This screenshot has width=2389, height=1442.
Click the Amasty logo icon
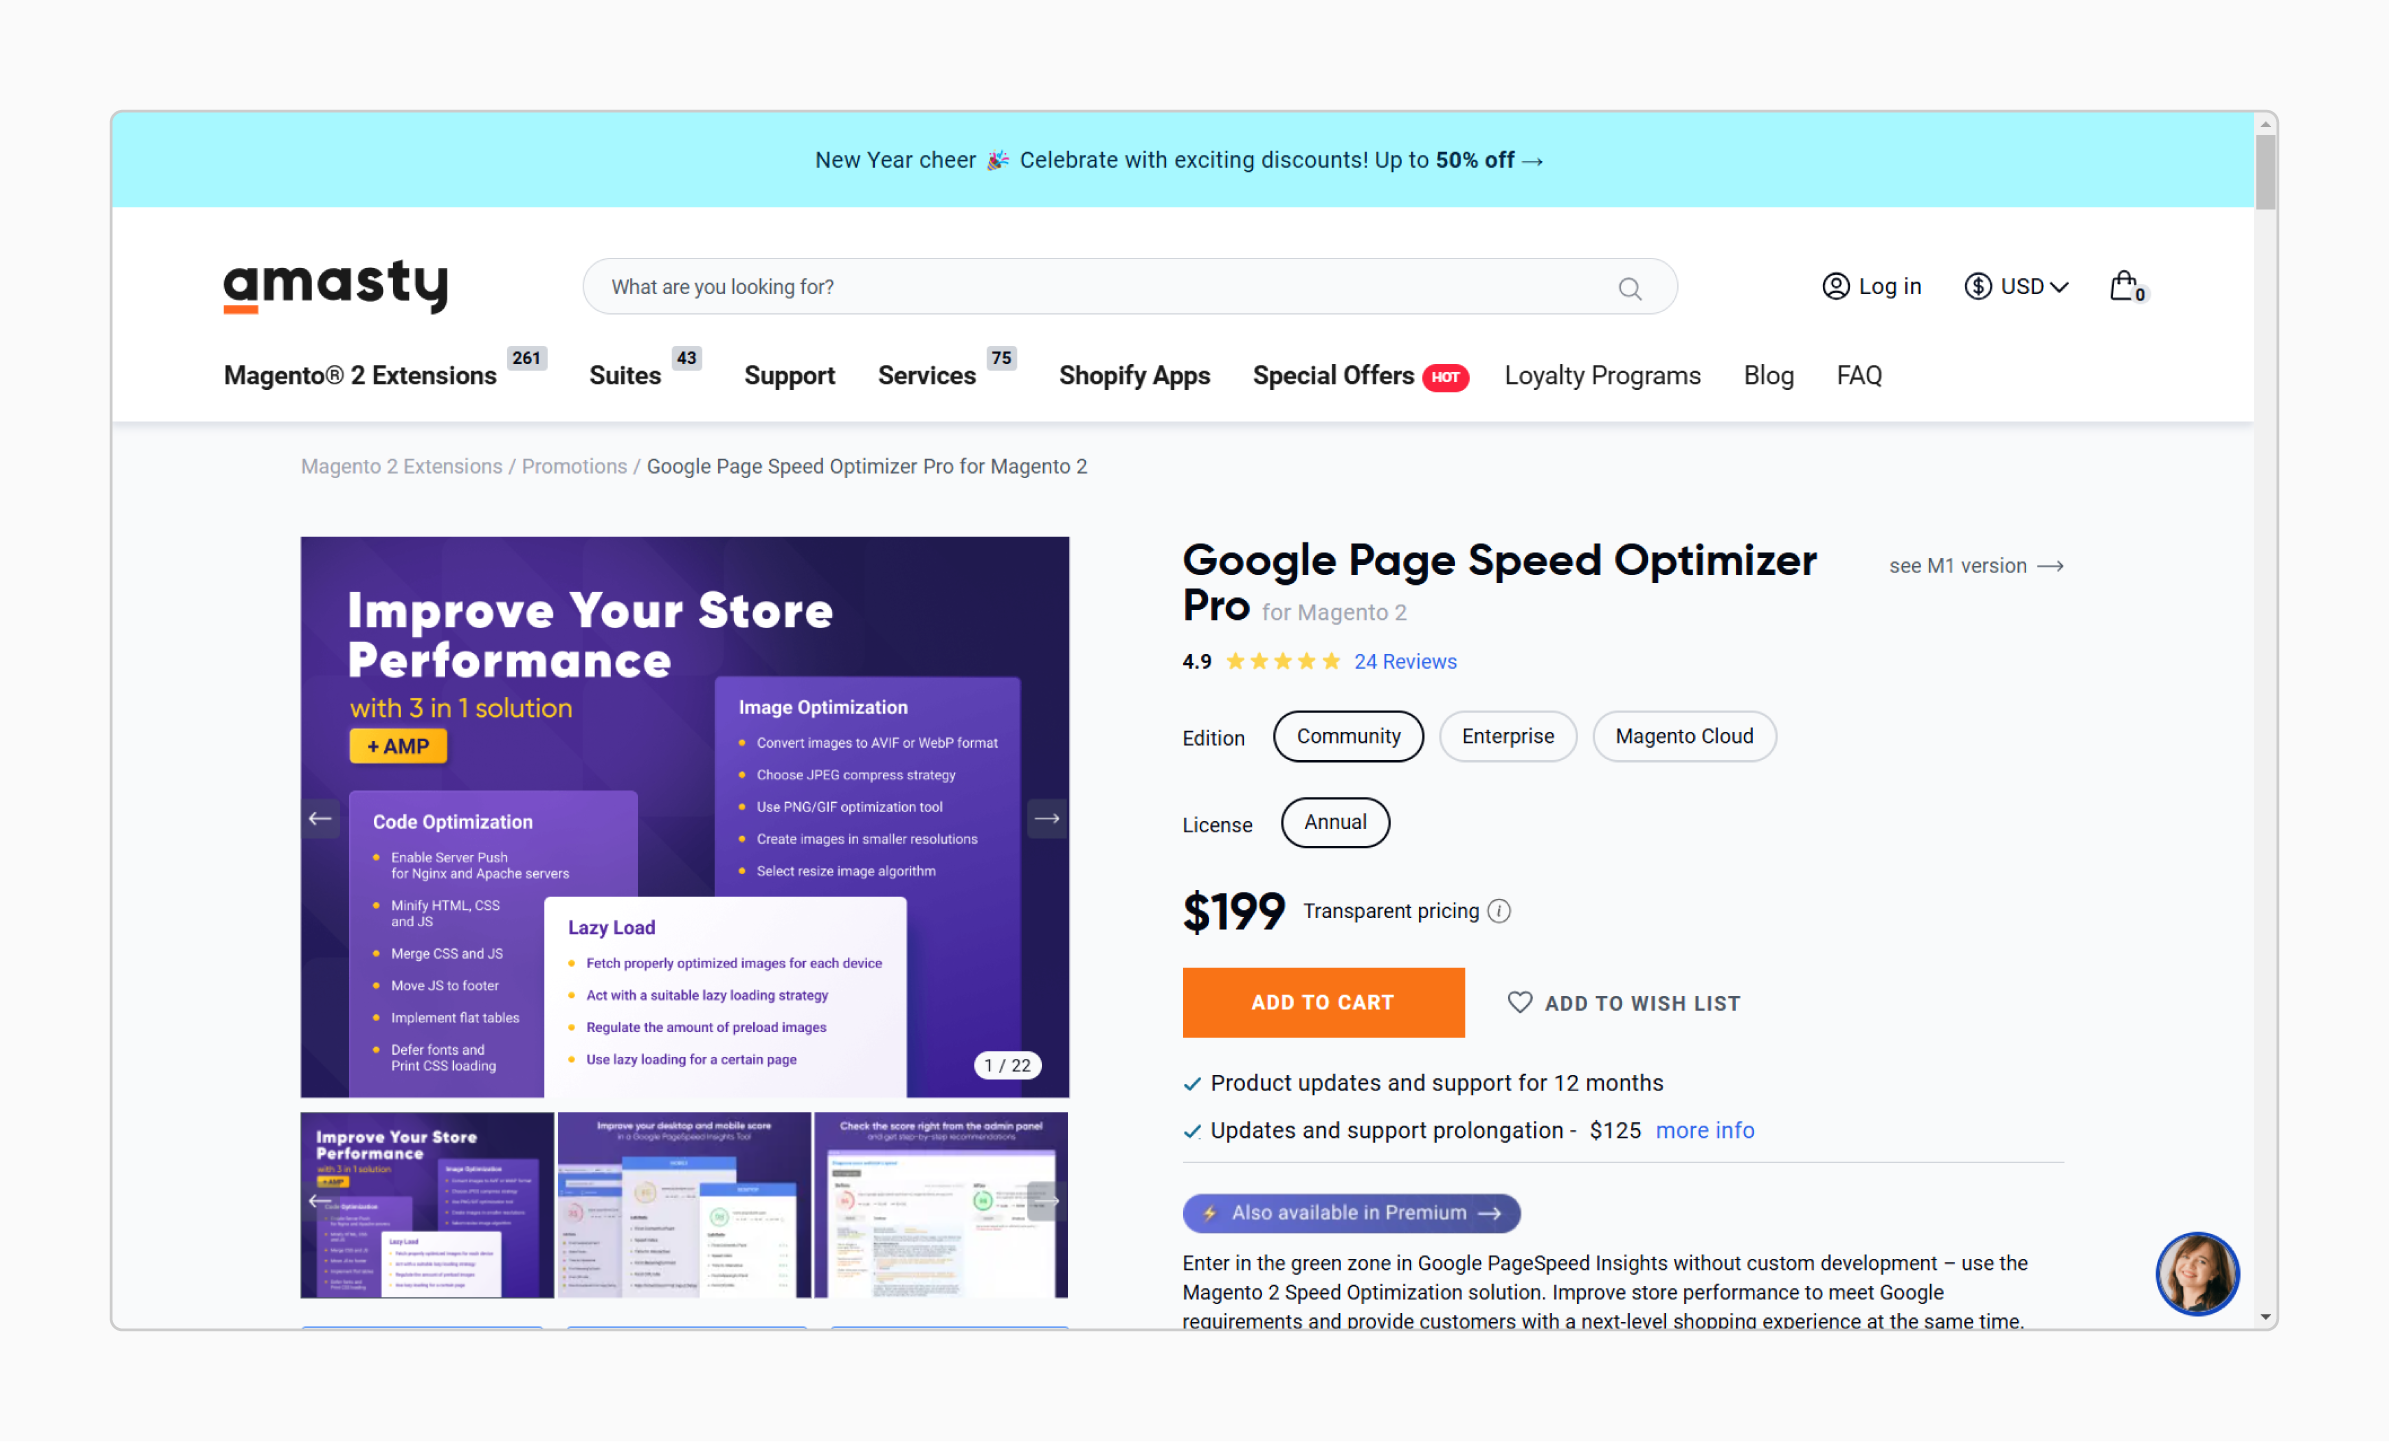pyautogui.click(x=338, y=285)
